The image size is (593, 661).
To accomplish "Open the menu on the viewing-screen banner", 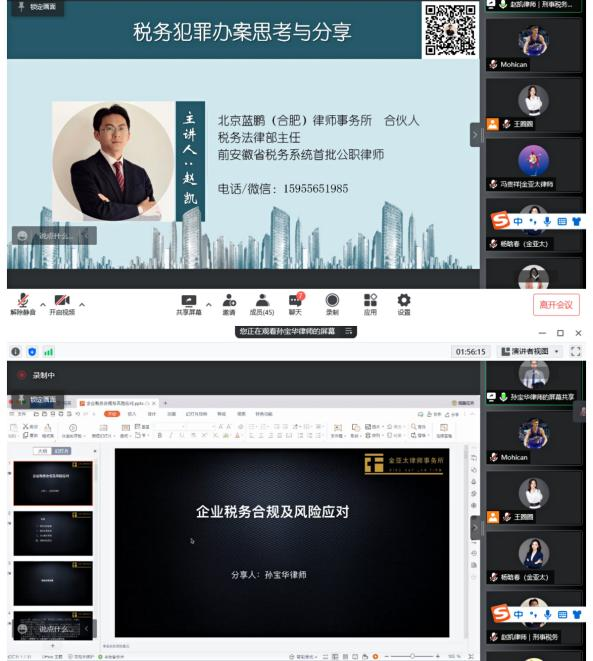I will tap(349, 331).
